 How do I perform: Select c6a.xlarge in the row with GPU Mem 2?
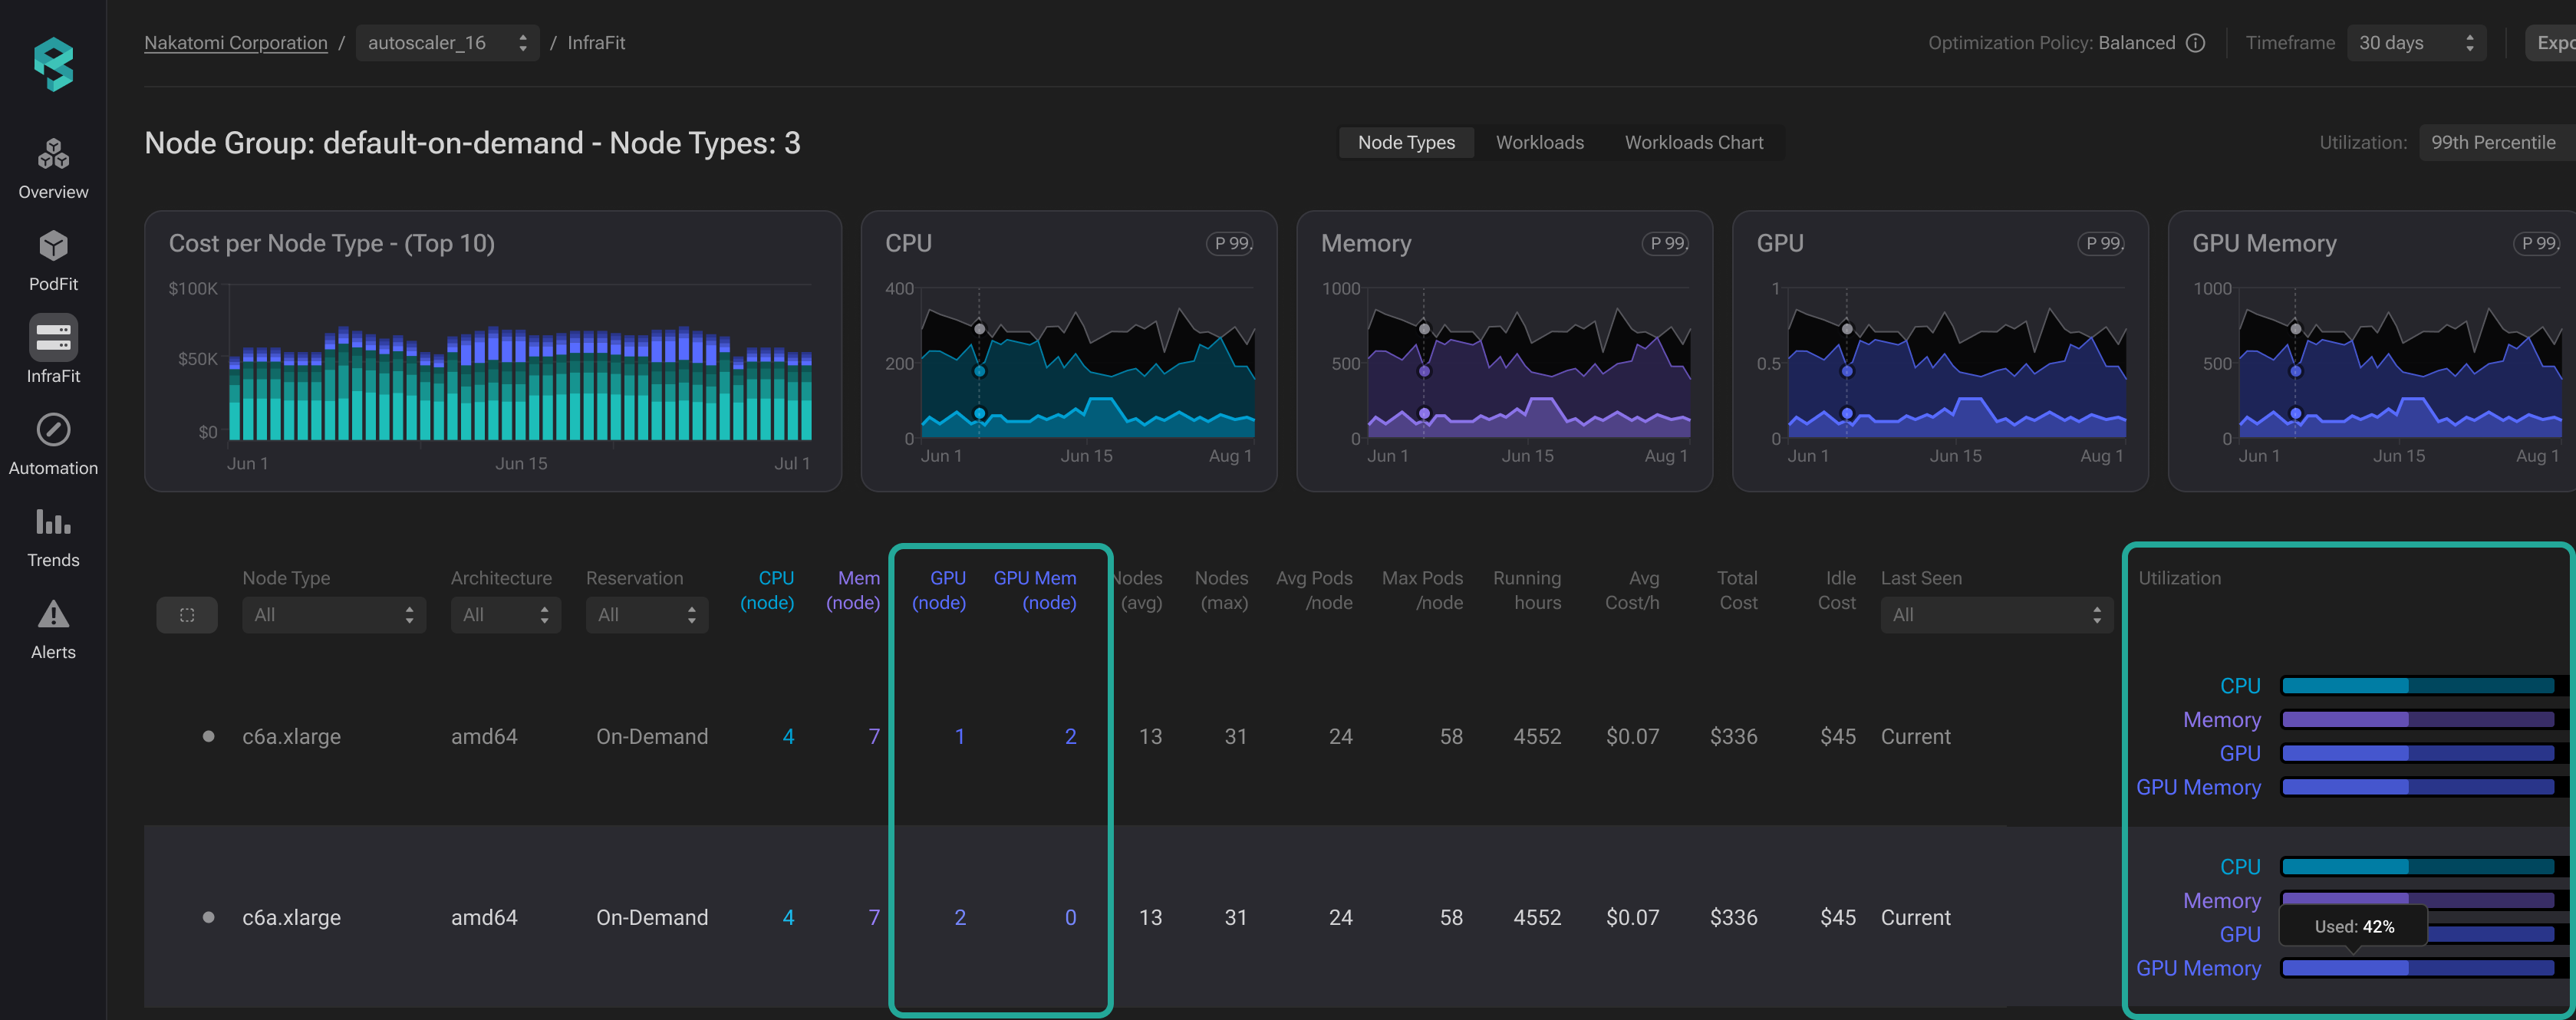pos(291,737)
